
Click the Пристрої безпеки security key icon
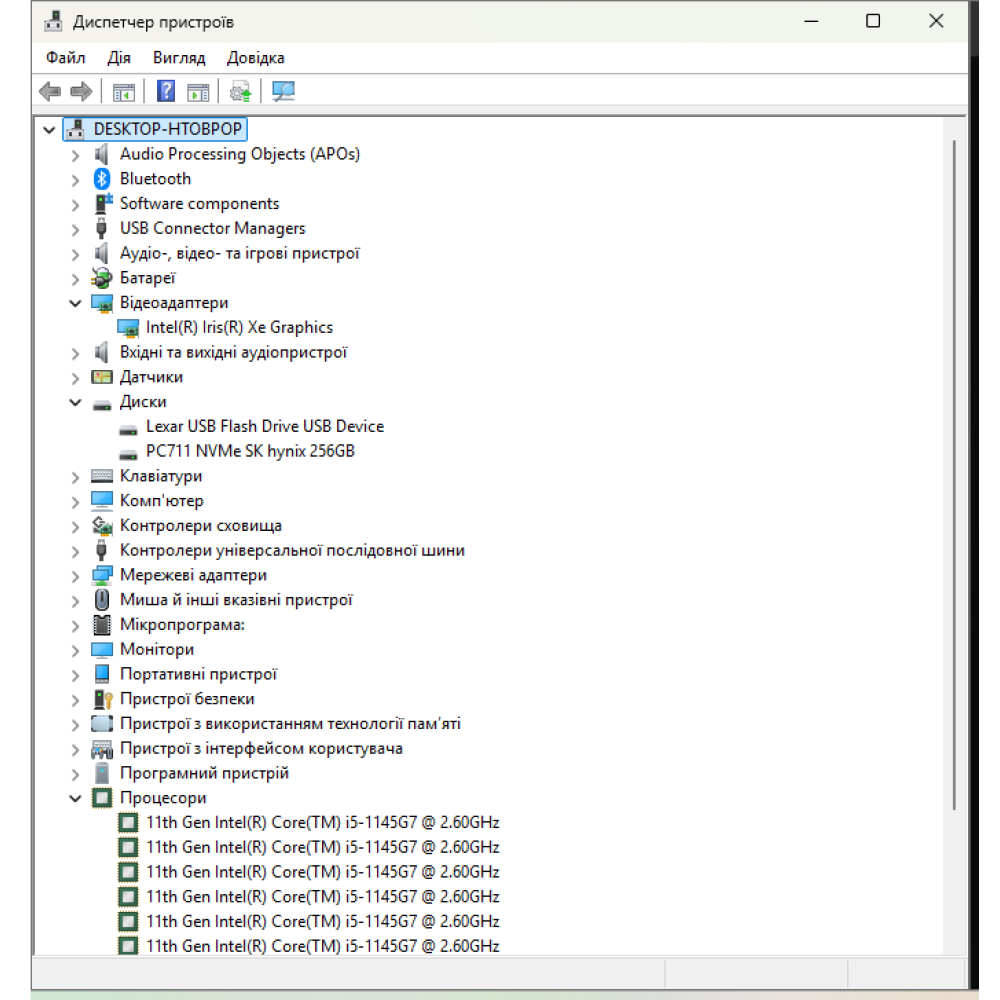click(x=103, y=700)
